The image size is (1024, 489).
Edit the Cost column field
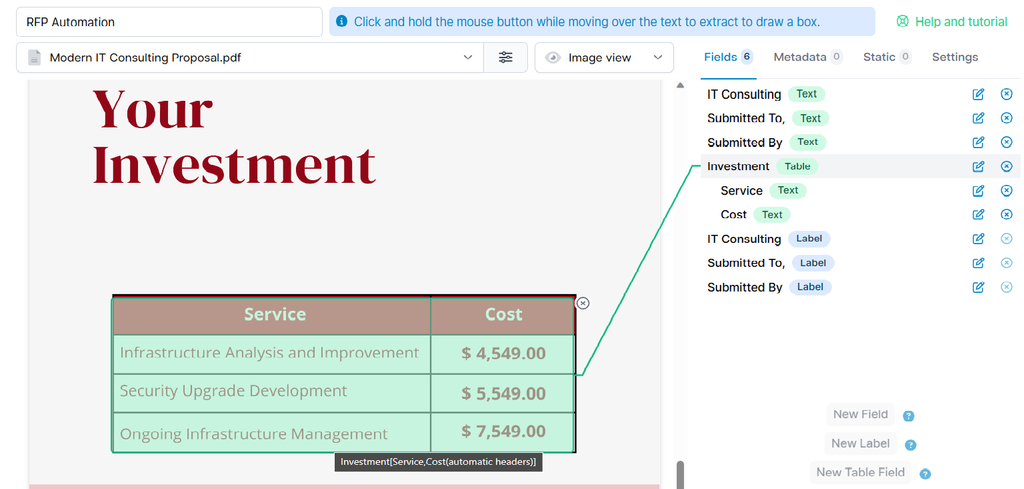pyautogui.click(x=978, y=214)
